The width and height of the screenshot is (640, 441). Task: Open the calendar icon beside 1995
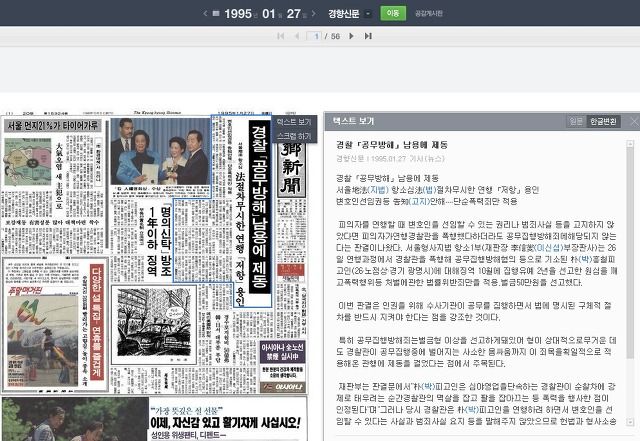(x=216, y=13)
